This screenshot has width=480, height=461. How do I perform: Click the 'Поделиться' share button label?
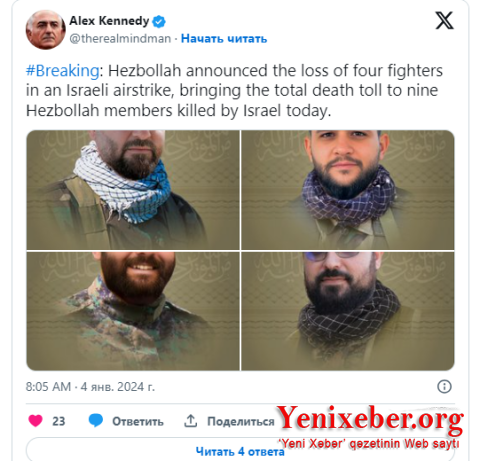point(241,421)
